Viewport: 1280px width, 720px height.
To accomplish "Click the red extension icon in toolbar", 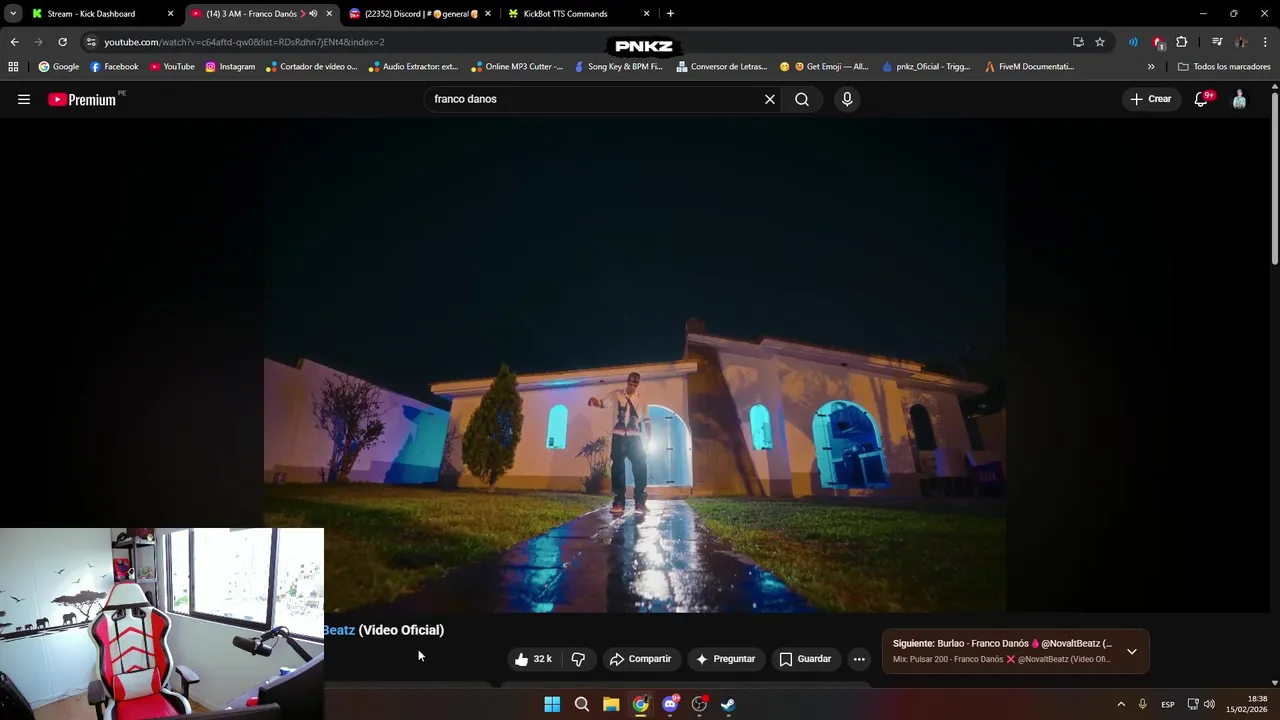I will (x=1158, y=42).
